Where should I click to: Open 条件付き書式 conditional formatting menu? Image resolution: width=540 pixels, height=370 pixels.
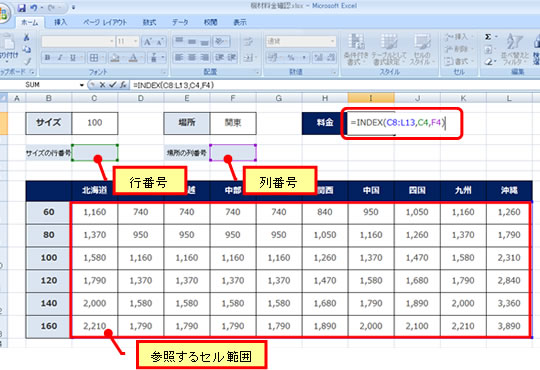(356, 49)
